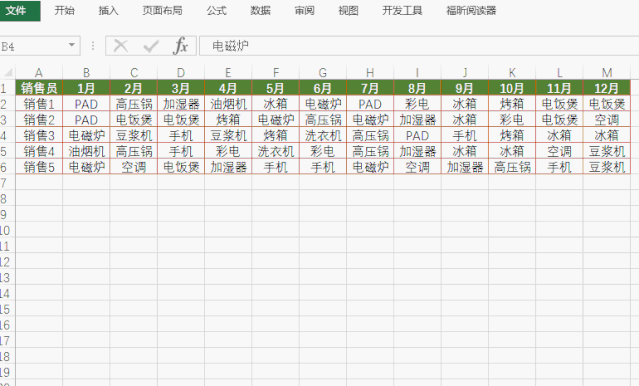Click the confirm checkmark formula icon

coord(151,46)
